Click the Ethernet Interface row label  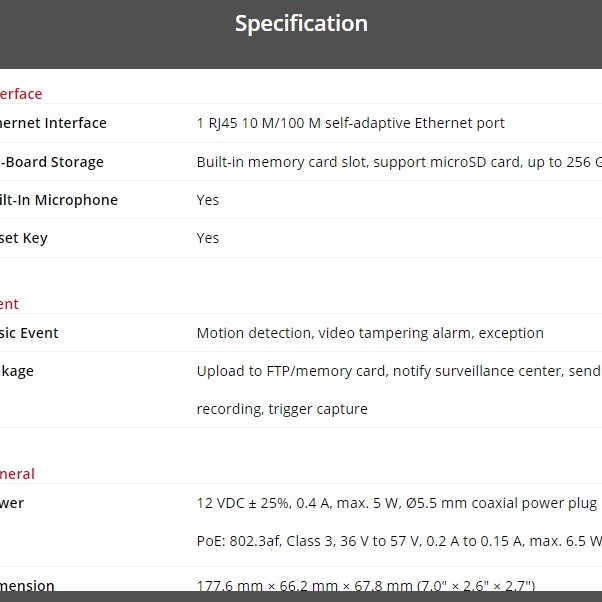tap(53, 123)
